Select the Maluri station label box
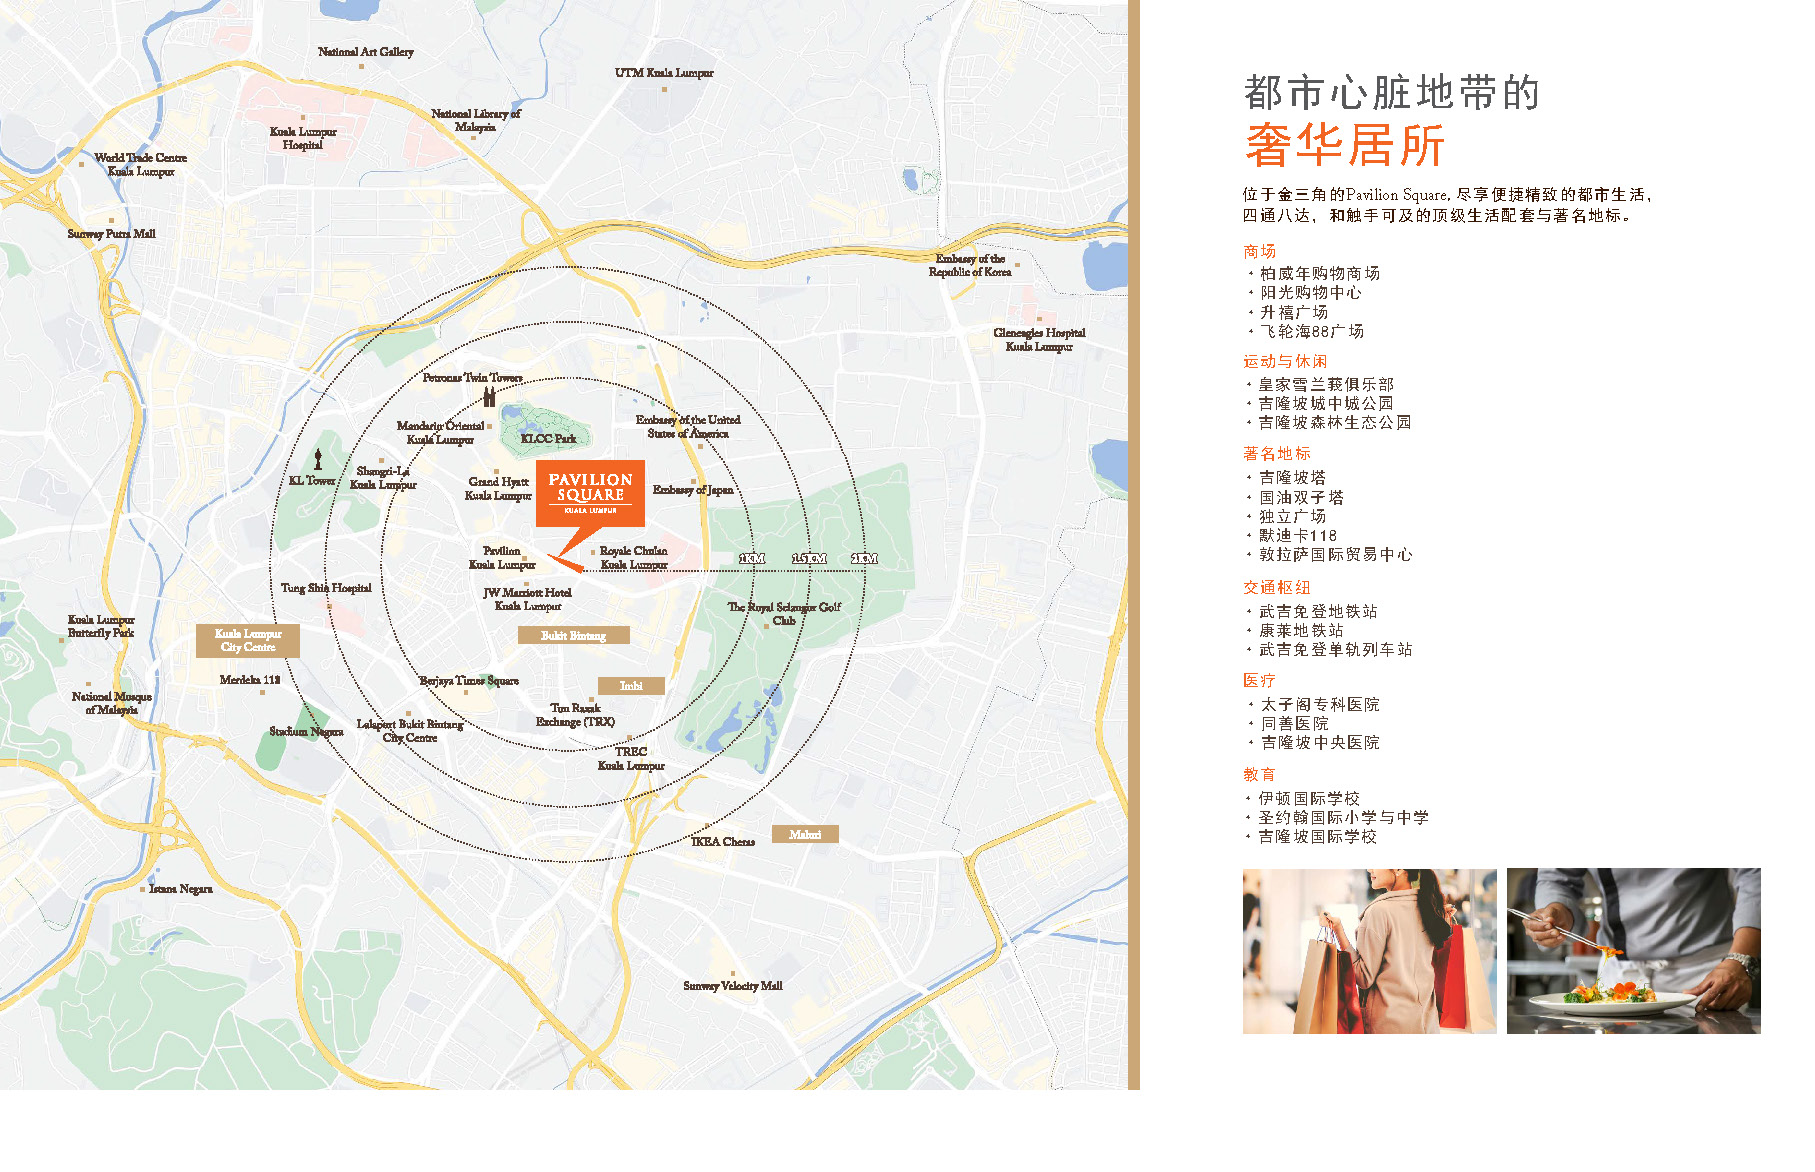This screenshot has width=1815, height=1172. point(805,834)
